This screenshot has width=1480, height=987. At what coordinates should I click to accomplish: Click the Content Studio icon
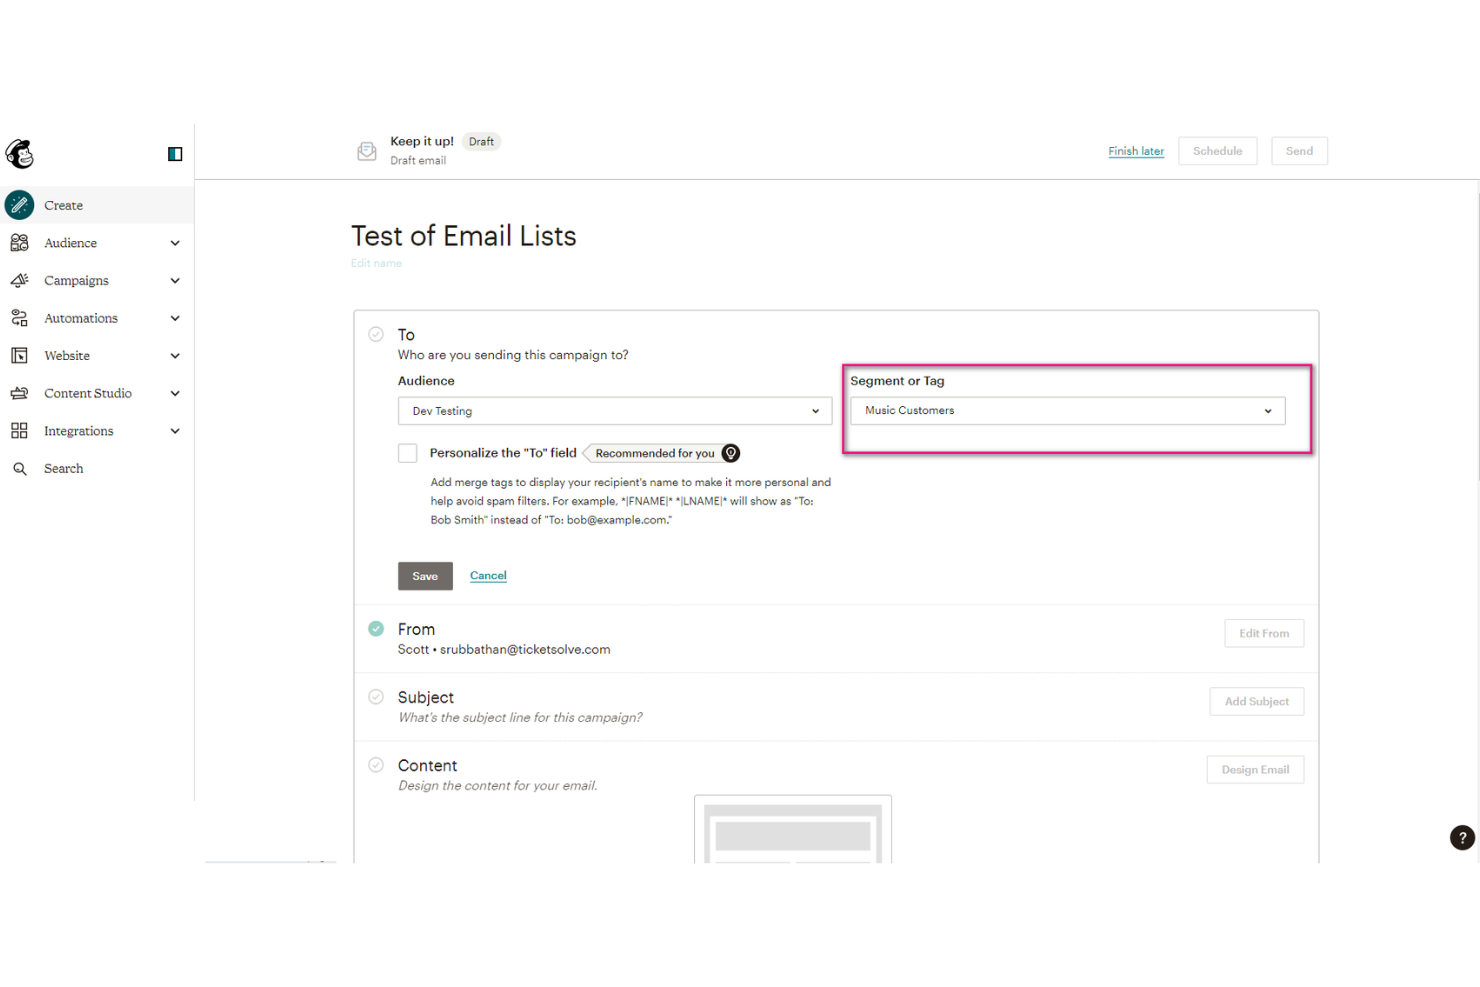(x=19, y=393)
